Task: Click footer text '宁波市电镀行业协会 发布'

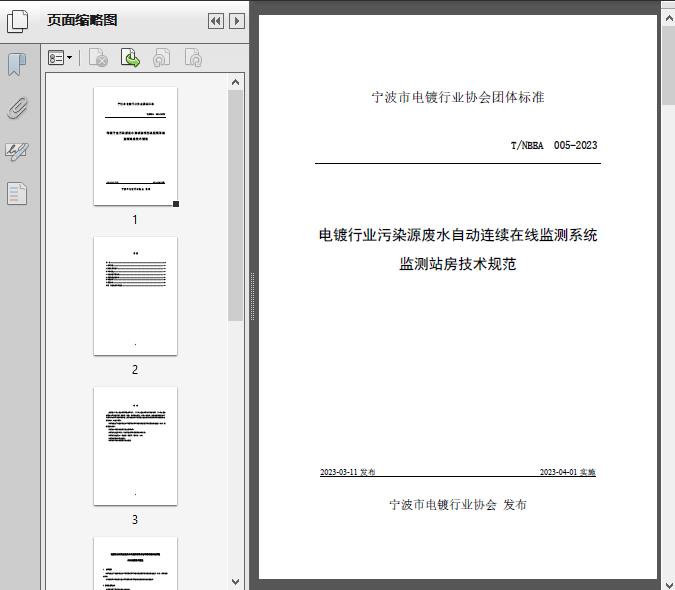Action: [x=458, y=504]
